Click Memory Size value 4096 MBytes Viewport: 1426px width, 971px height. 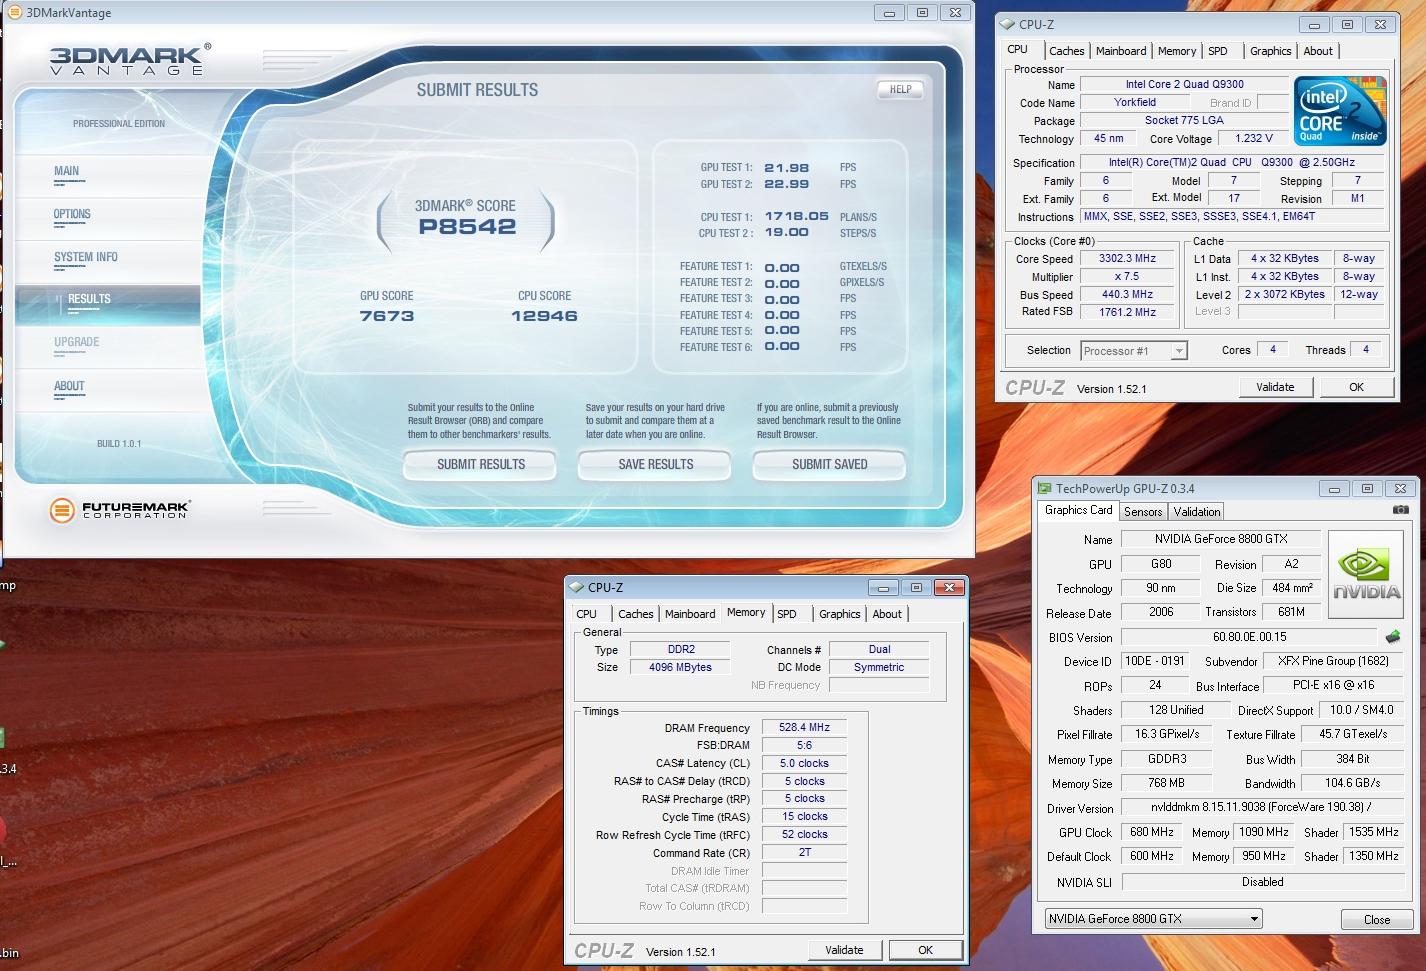point(680,667)
